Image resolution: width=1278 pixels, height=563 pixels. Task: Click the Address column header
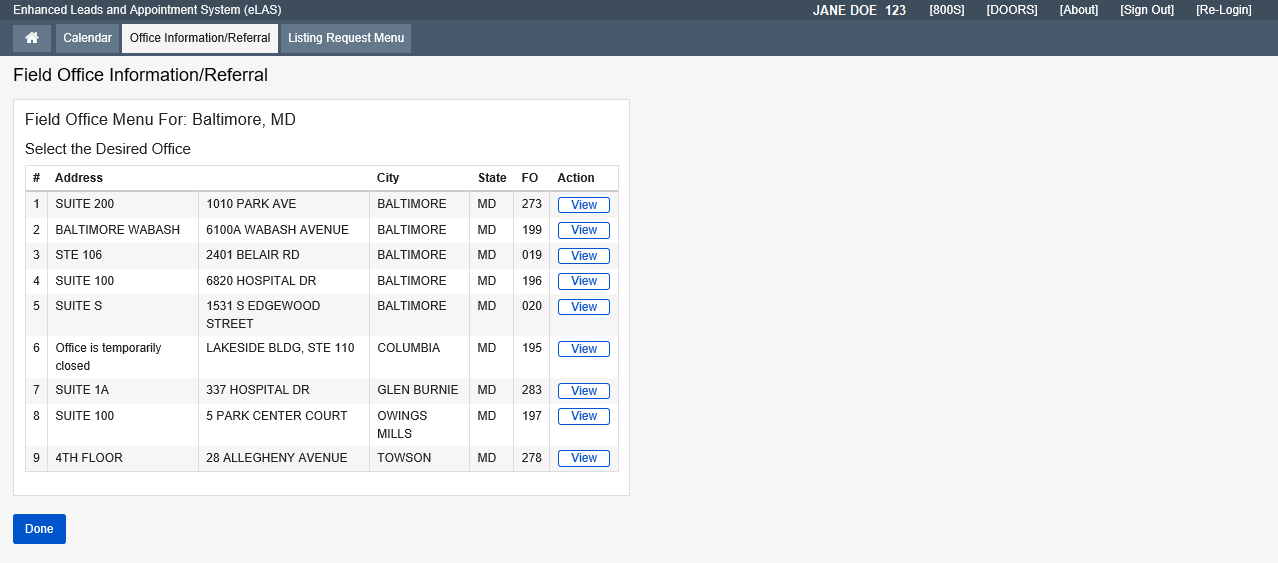tap(79, 178)
